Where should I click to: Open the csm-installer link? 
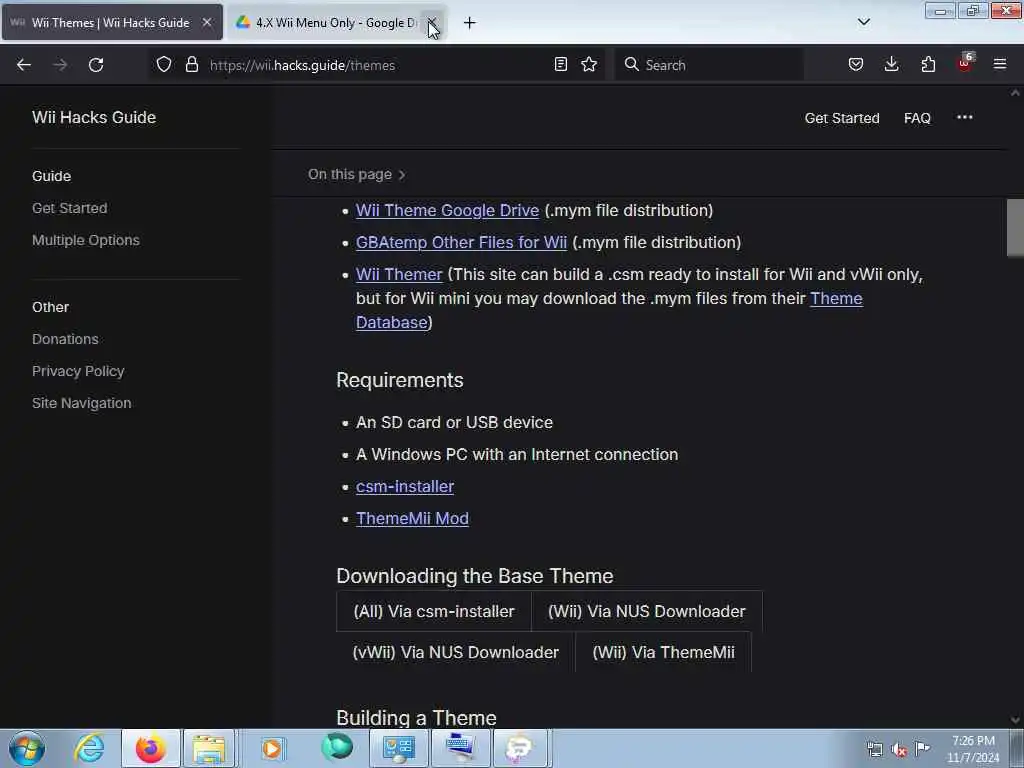pos(405,487)
